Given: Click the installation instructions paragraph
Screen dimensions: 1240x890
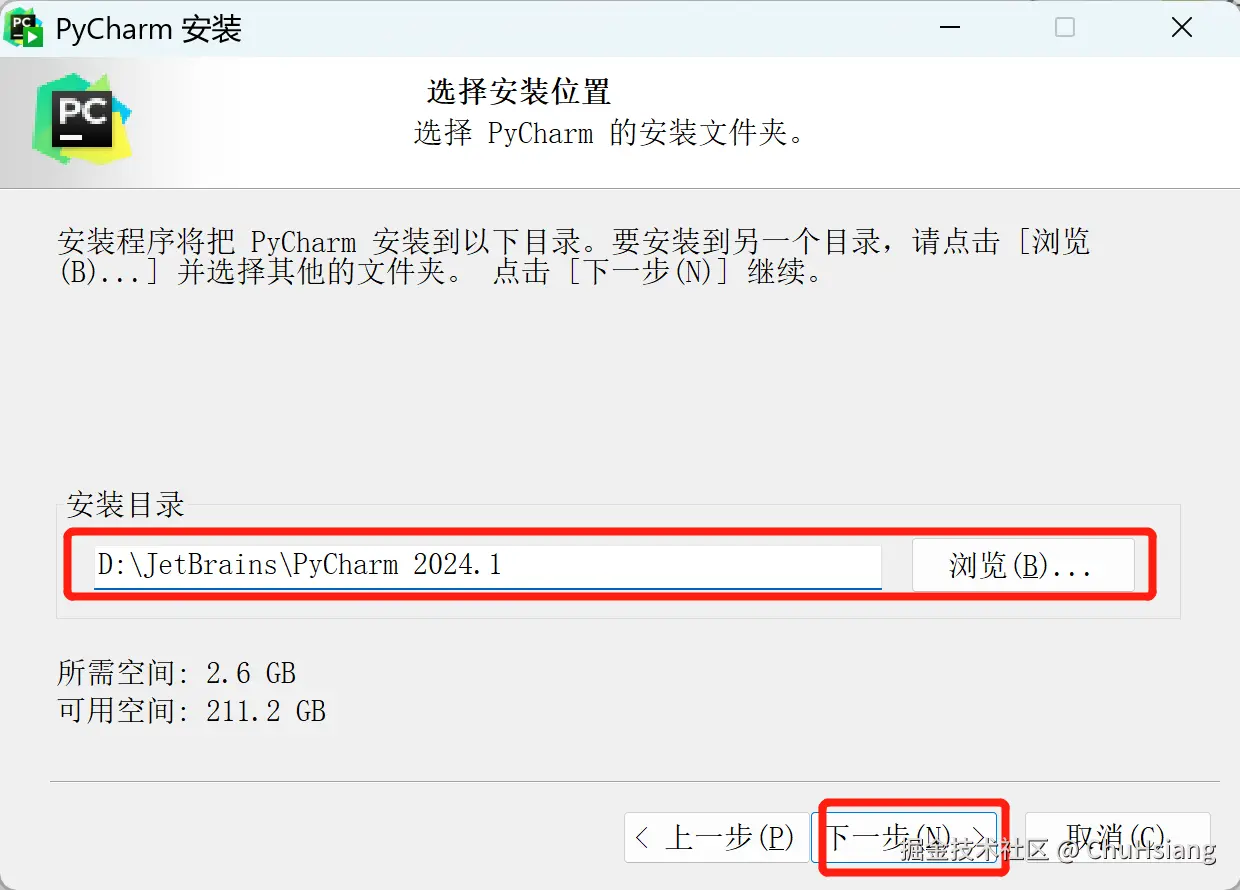Looking at the screenshot, I should 574,257.
